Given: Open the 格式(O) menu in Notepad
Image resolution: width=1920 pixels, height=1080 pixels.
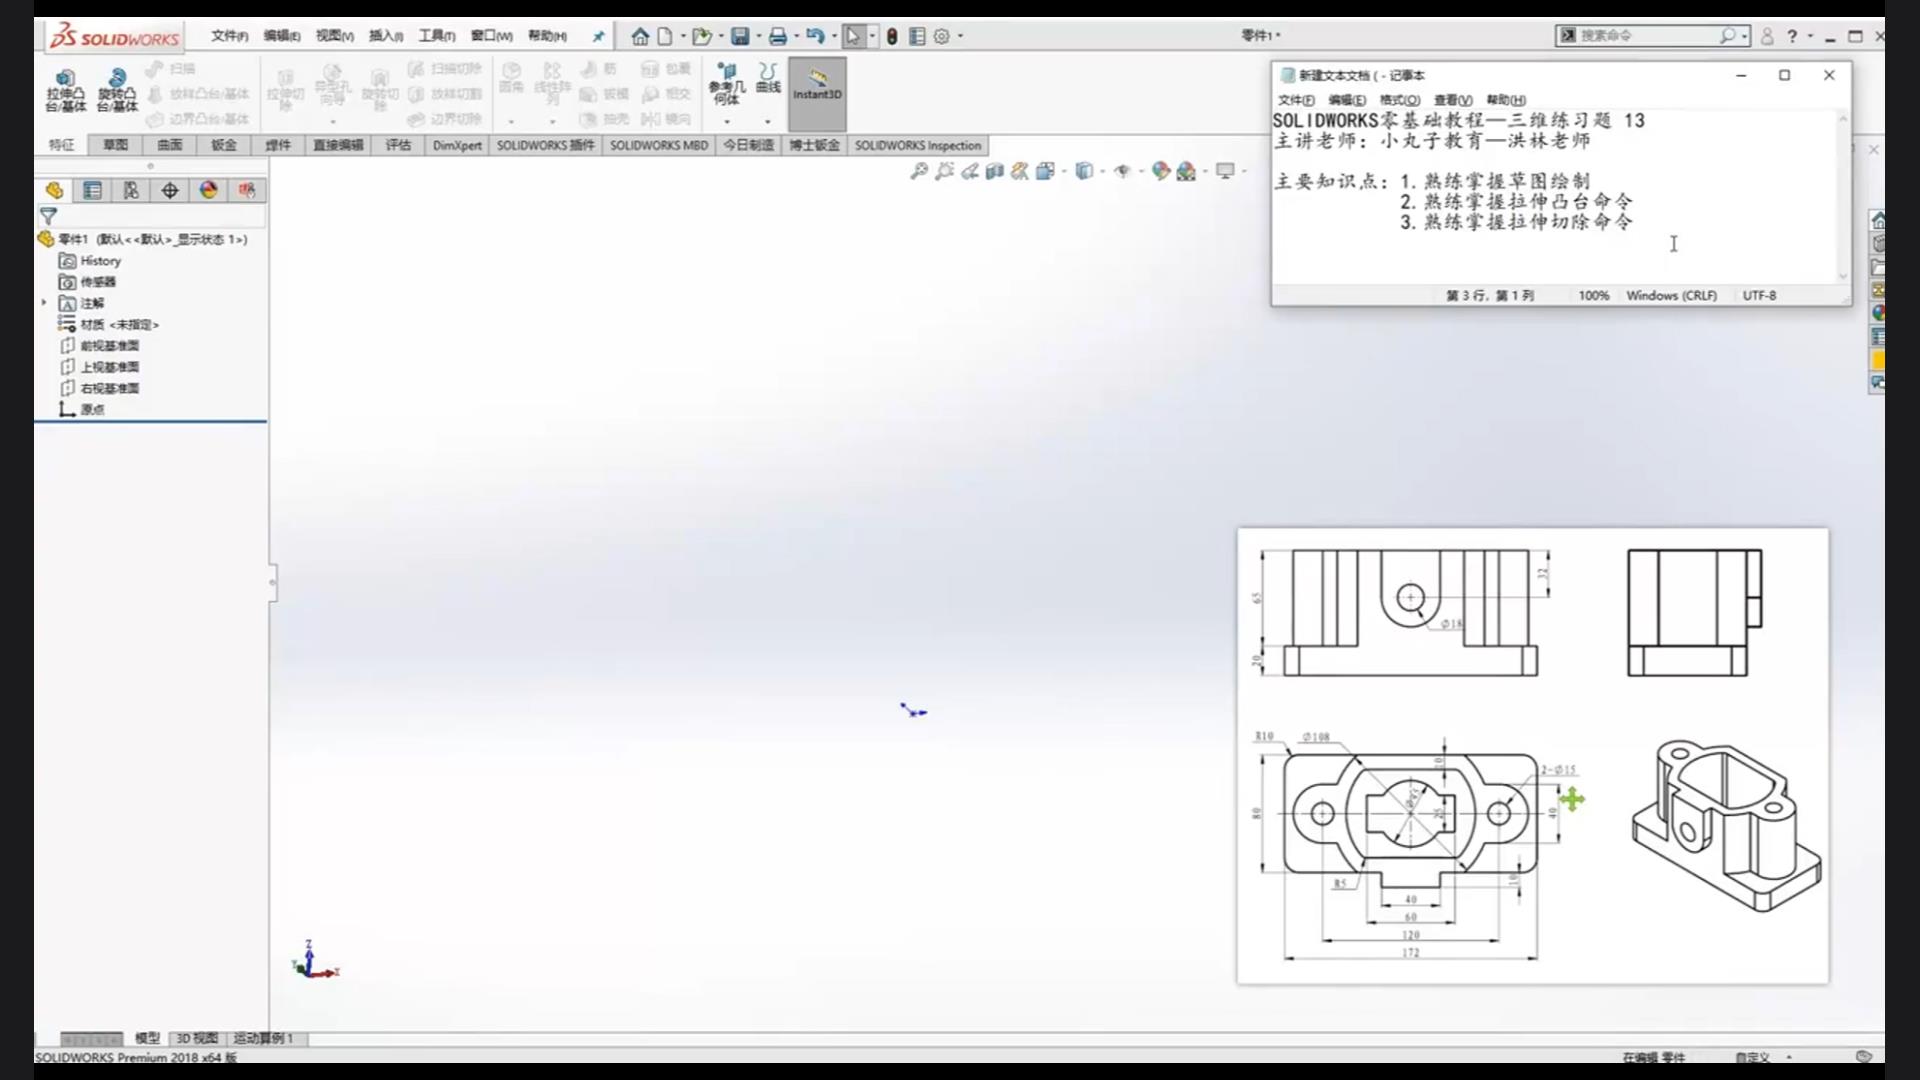Looking at the screenshot, I should (1399, 100).
